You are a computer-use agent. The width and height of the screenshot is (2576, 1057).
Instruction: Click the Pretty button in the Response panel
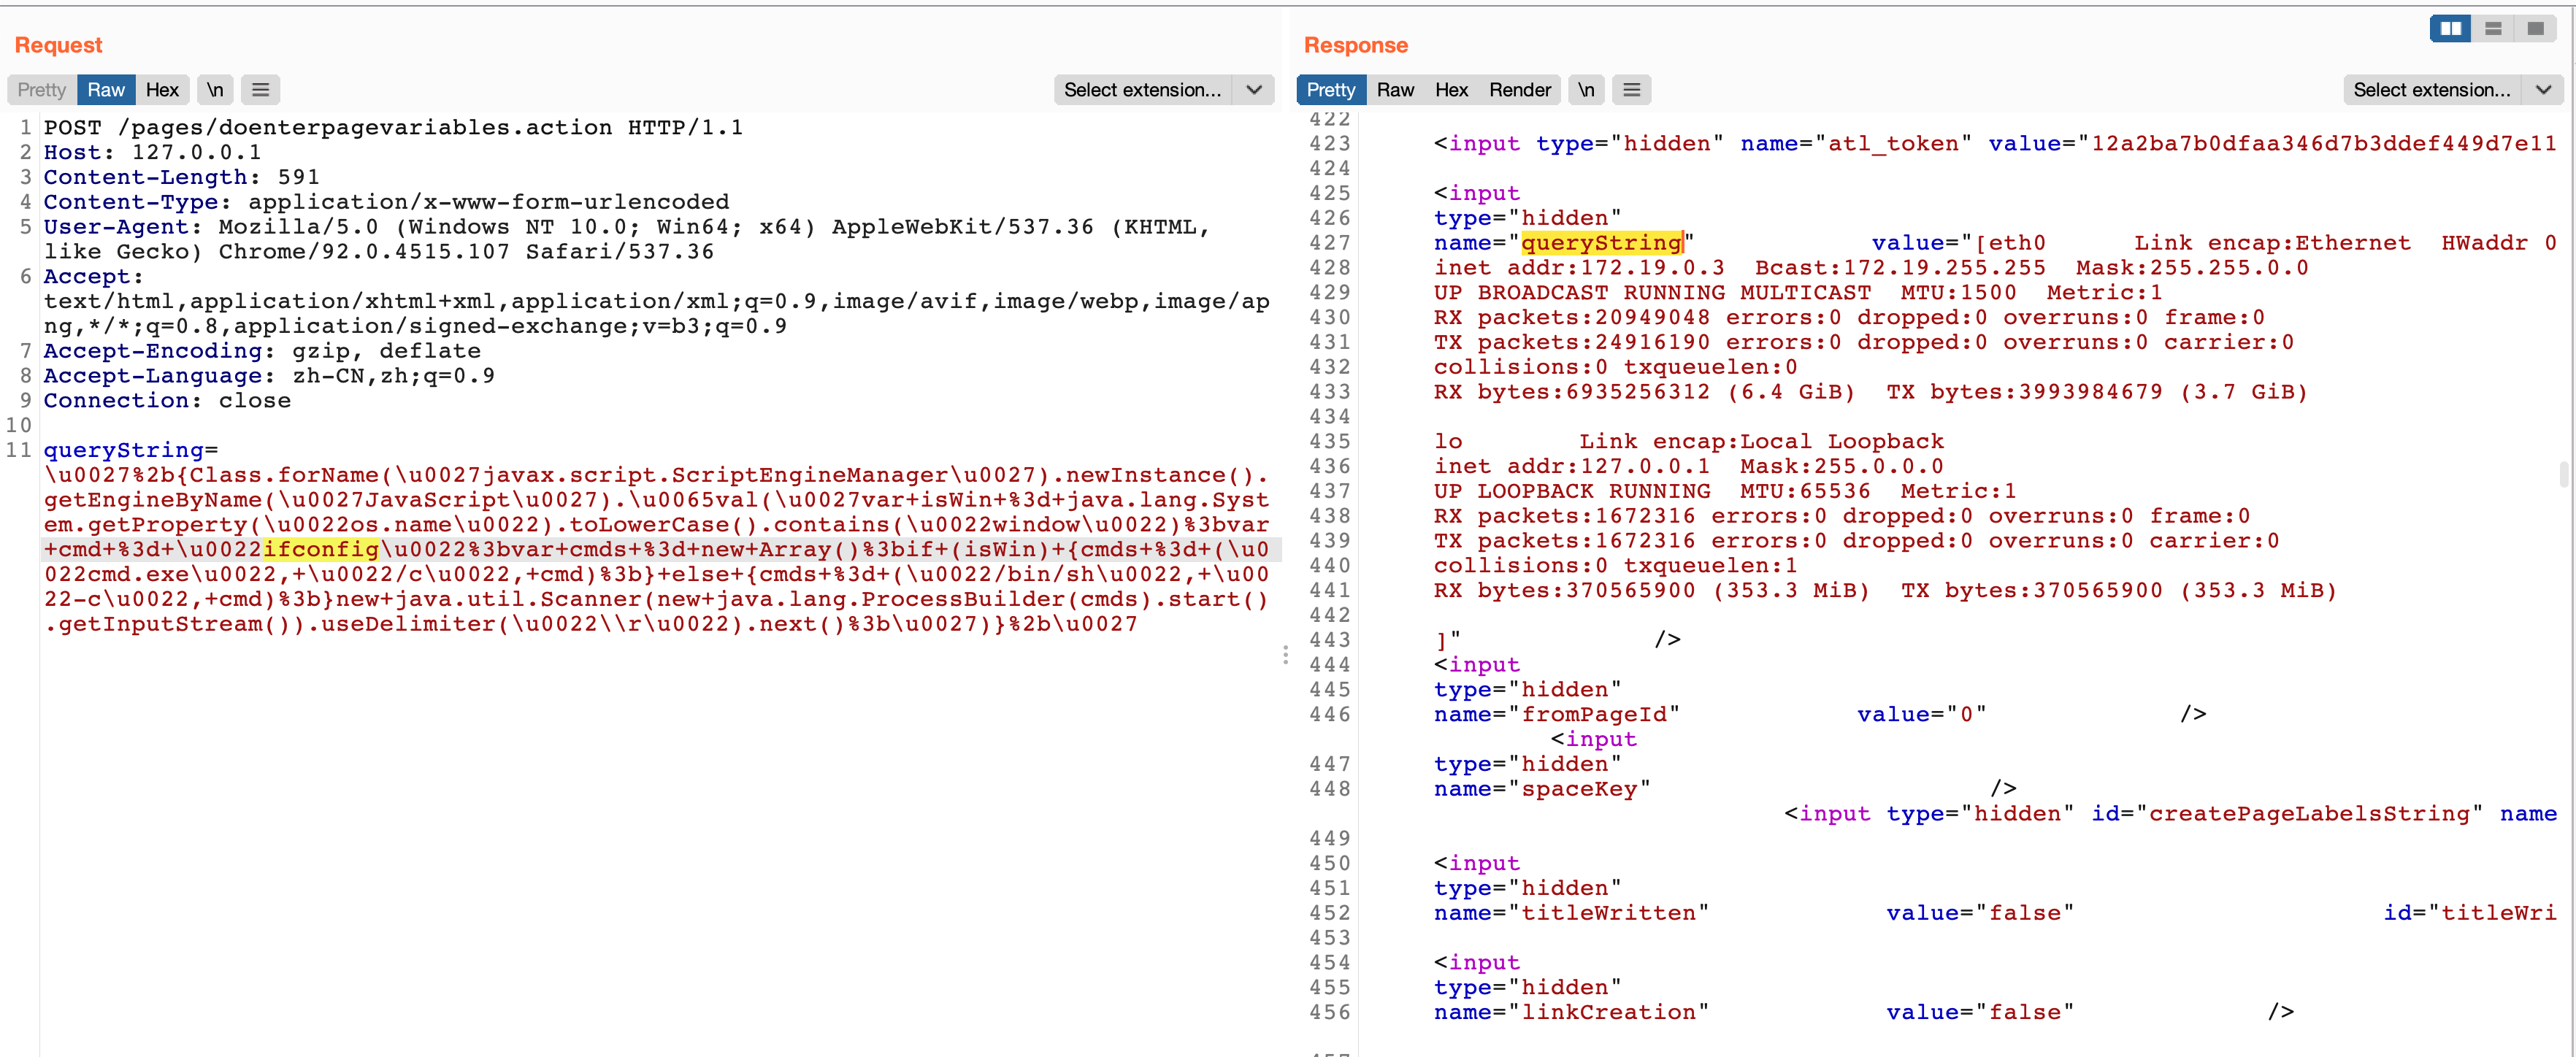point(1330,90)
